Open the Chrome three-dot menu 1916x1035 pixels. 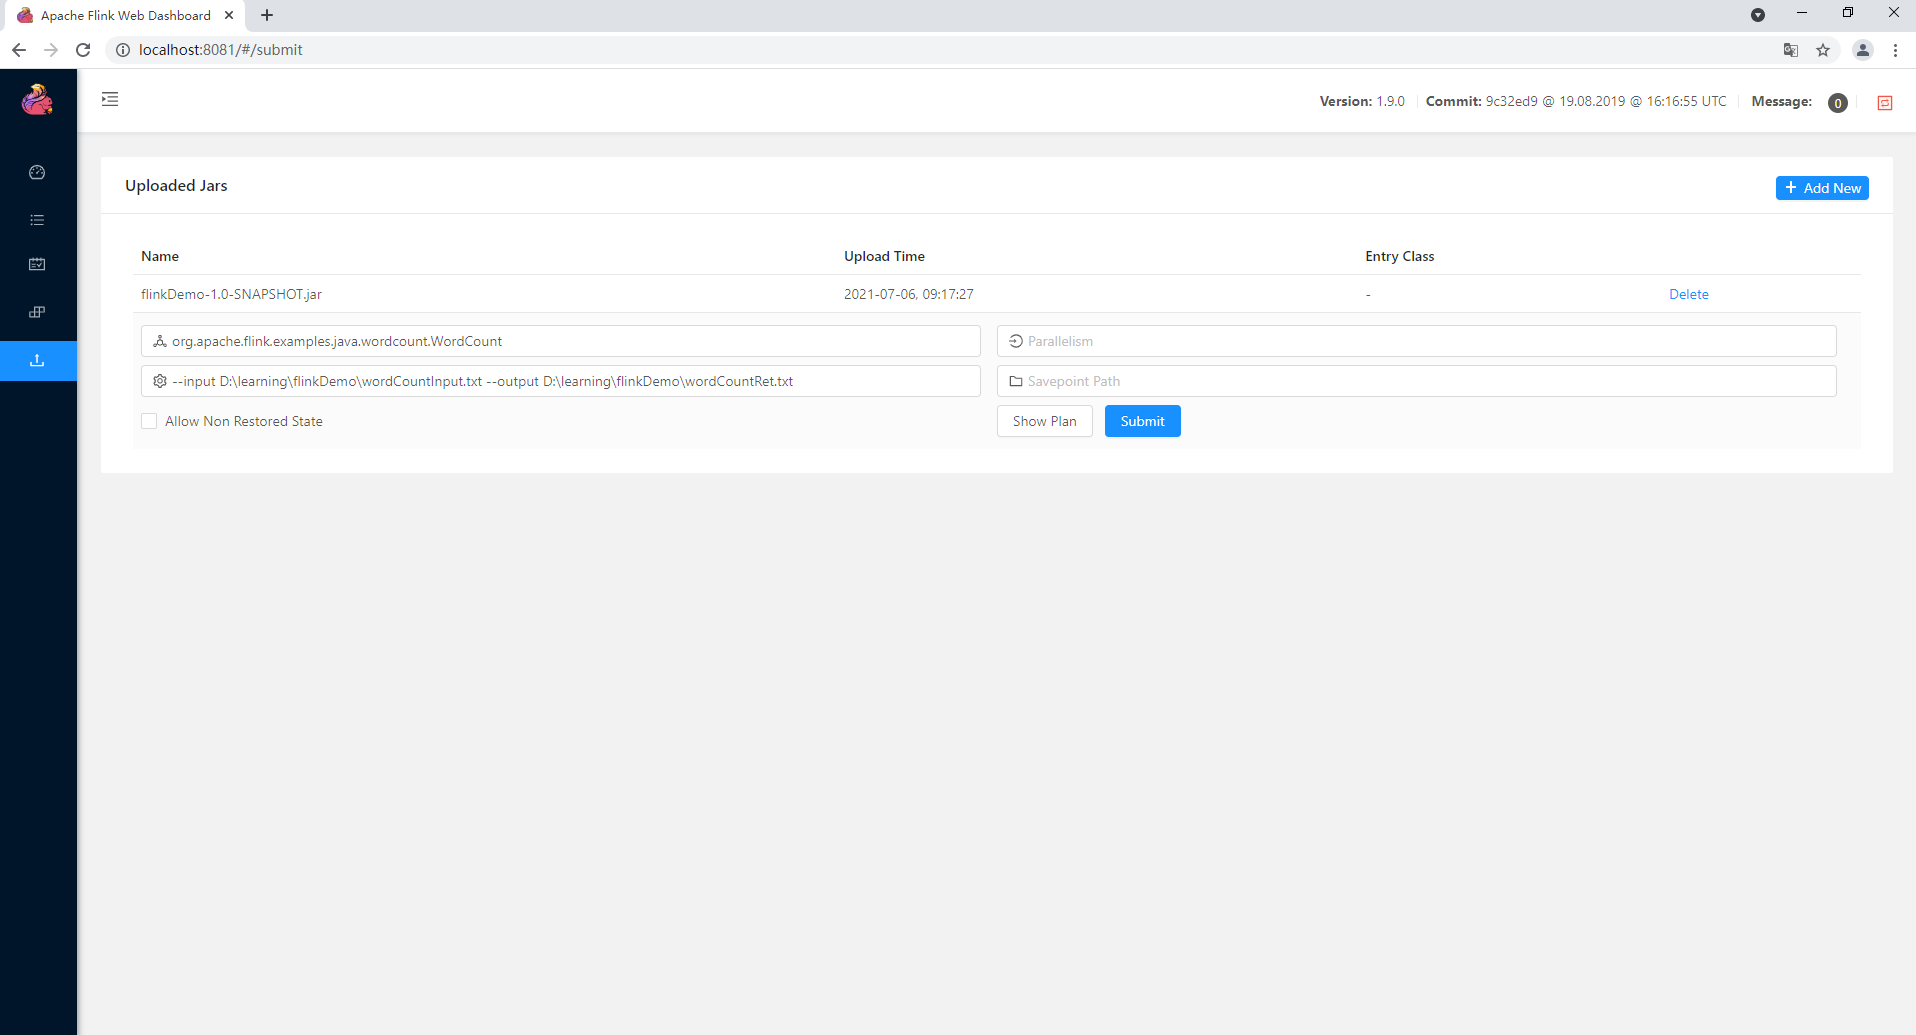point(1895,50)
